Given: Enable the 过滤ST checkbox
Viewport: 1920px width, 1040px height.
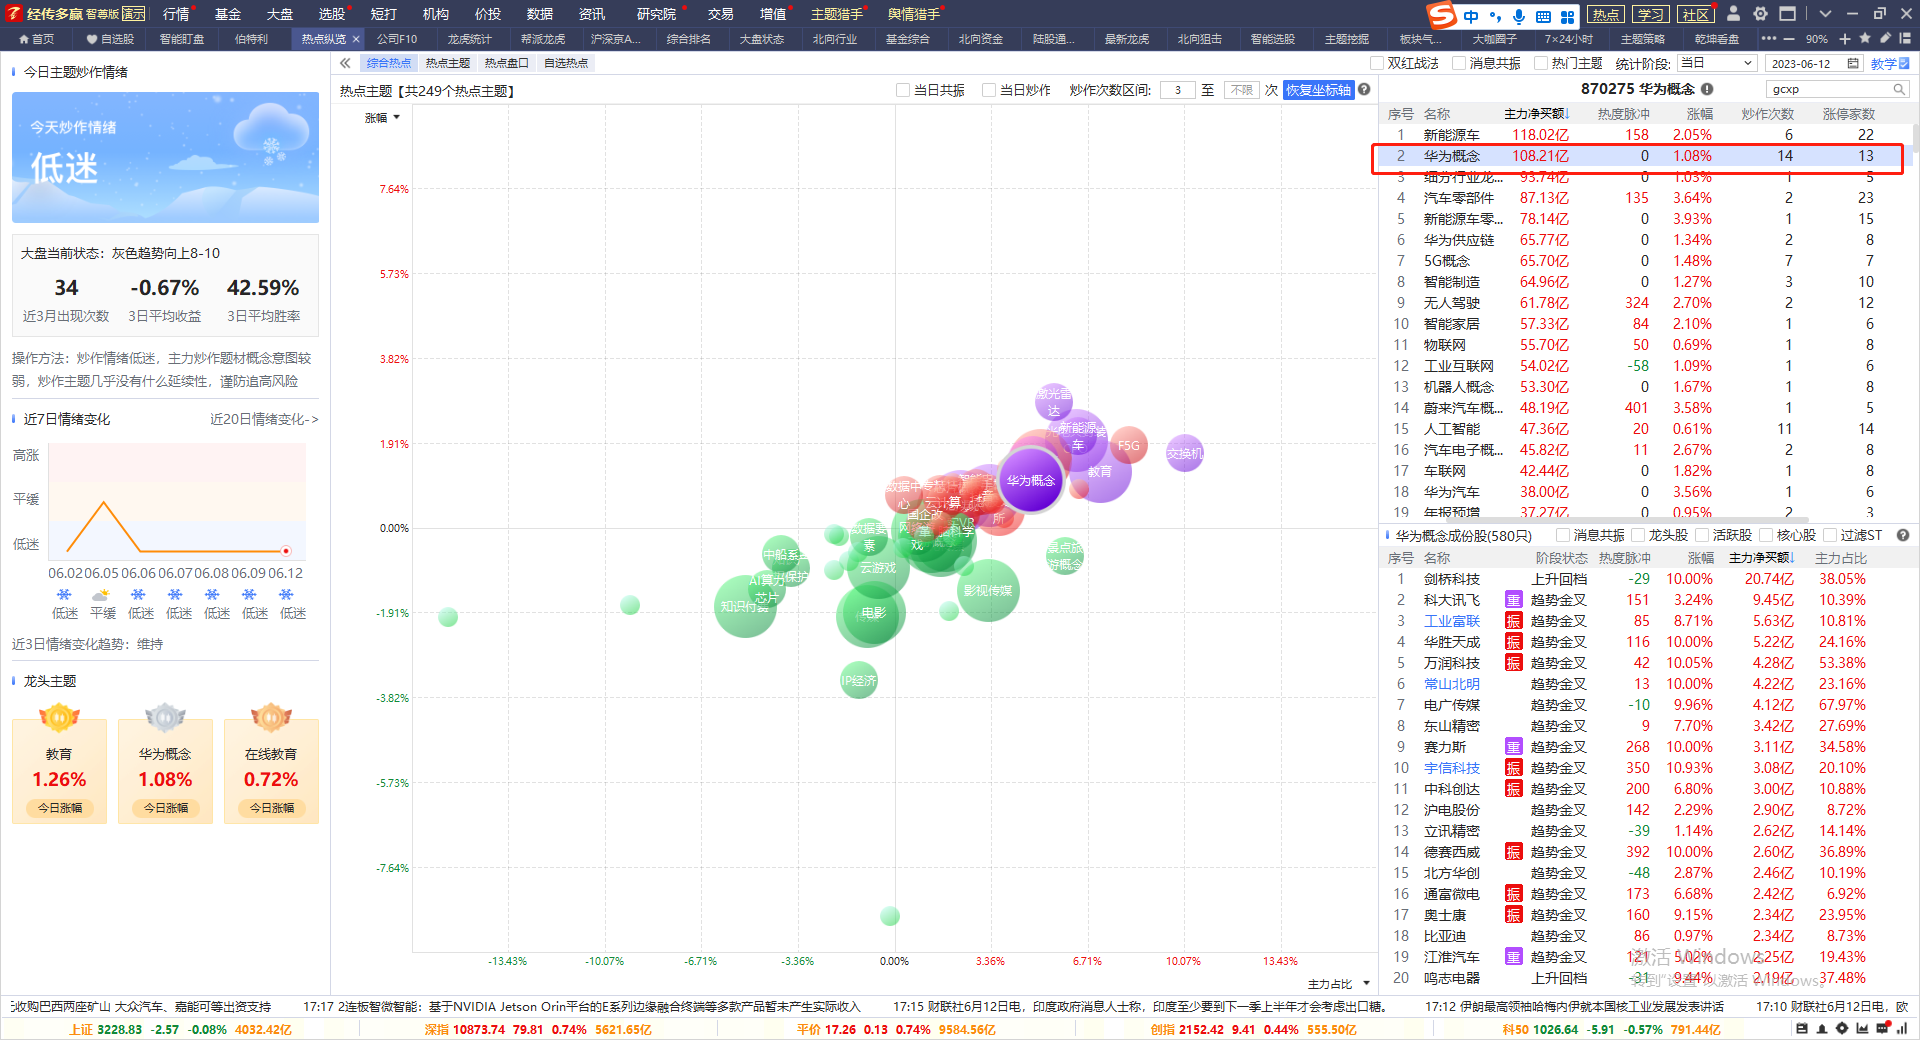Looking at the screenshot, I should 1830,535.
